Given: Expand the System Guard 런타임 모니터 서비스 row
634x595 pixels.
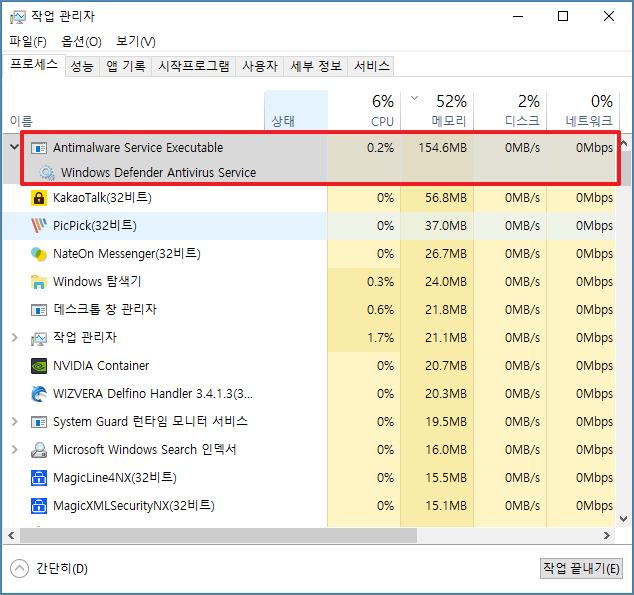Looking at the screenshot, I should (x=15, y=422).
